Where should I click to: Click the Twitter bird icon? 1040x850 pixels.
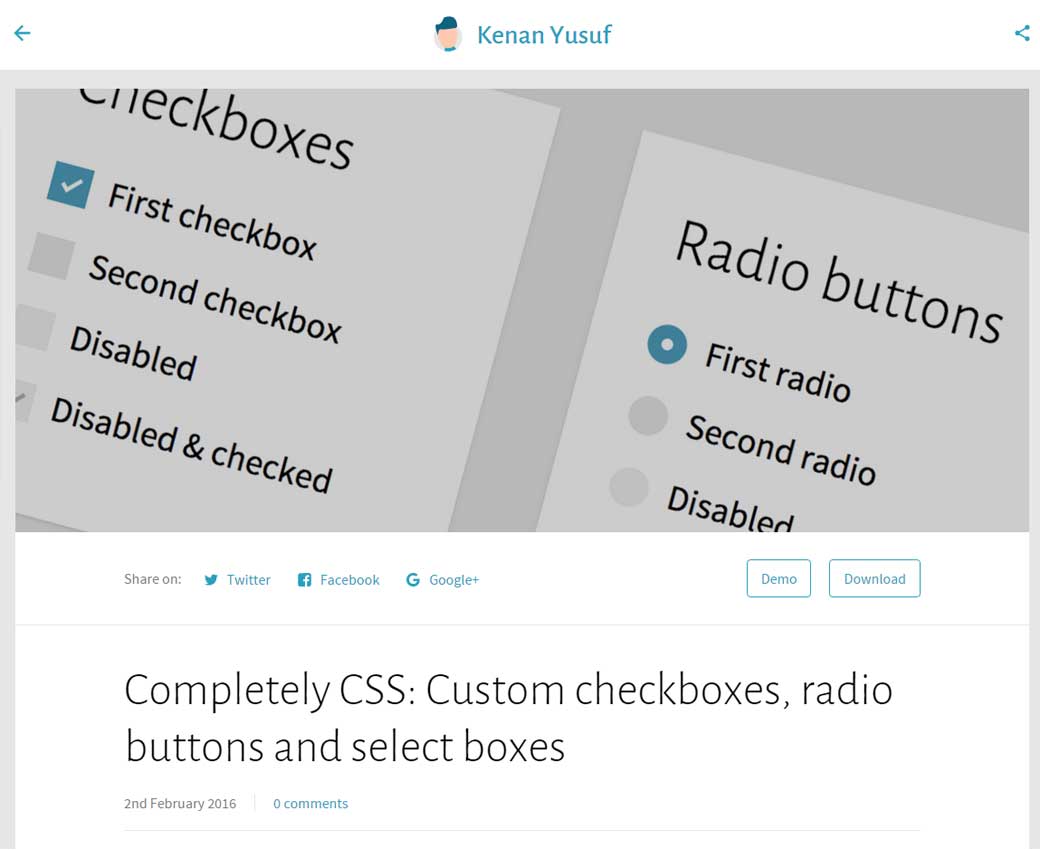pos(211,580)
